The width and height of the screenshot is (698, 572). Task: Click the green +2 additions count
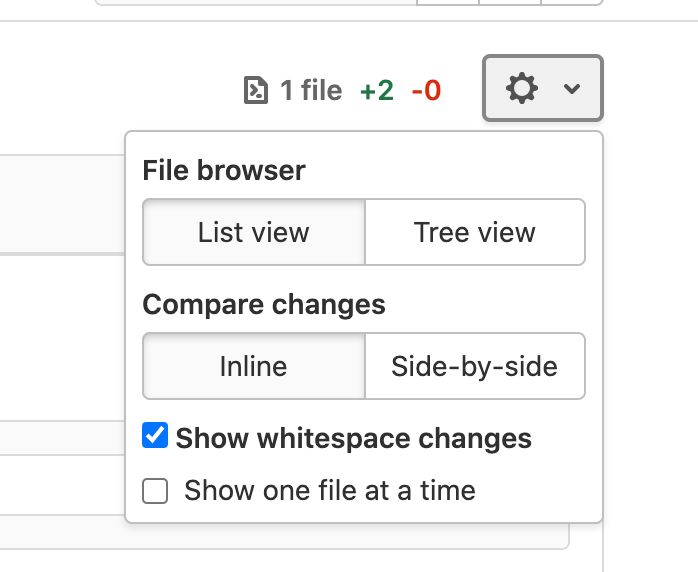coord(377,91)
